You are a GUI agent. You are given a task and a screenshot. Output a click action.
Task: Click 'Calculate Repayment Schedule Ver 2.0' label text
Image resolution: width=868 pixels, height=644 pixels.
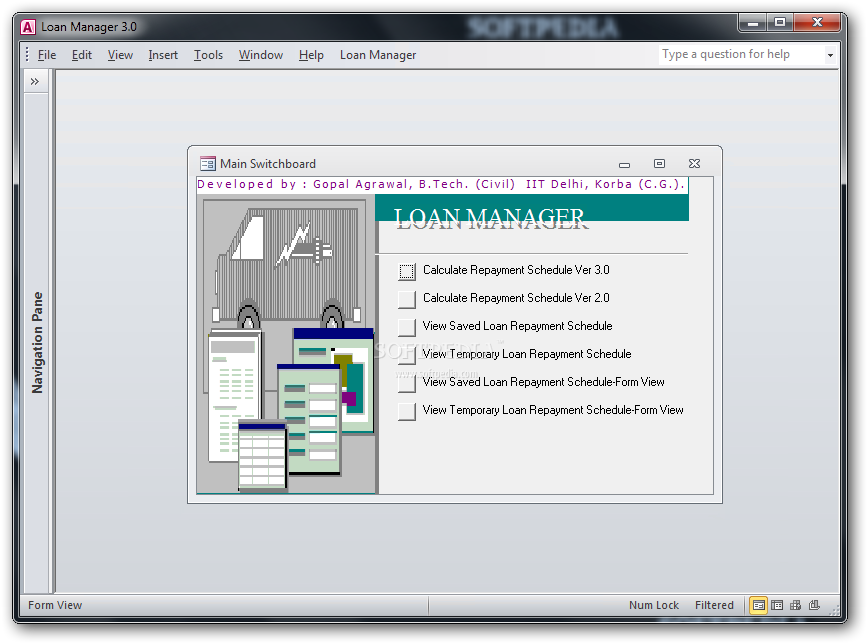516,298
